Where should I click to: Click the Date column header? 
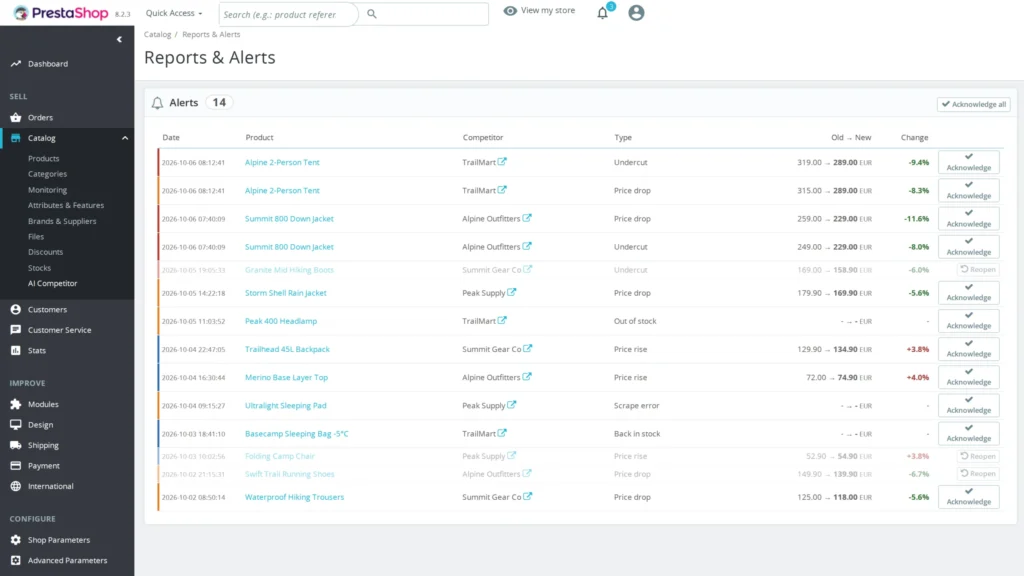pyautogui.click(x=171, y=137)
